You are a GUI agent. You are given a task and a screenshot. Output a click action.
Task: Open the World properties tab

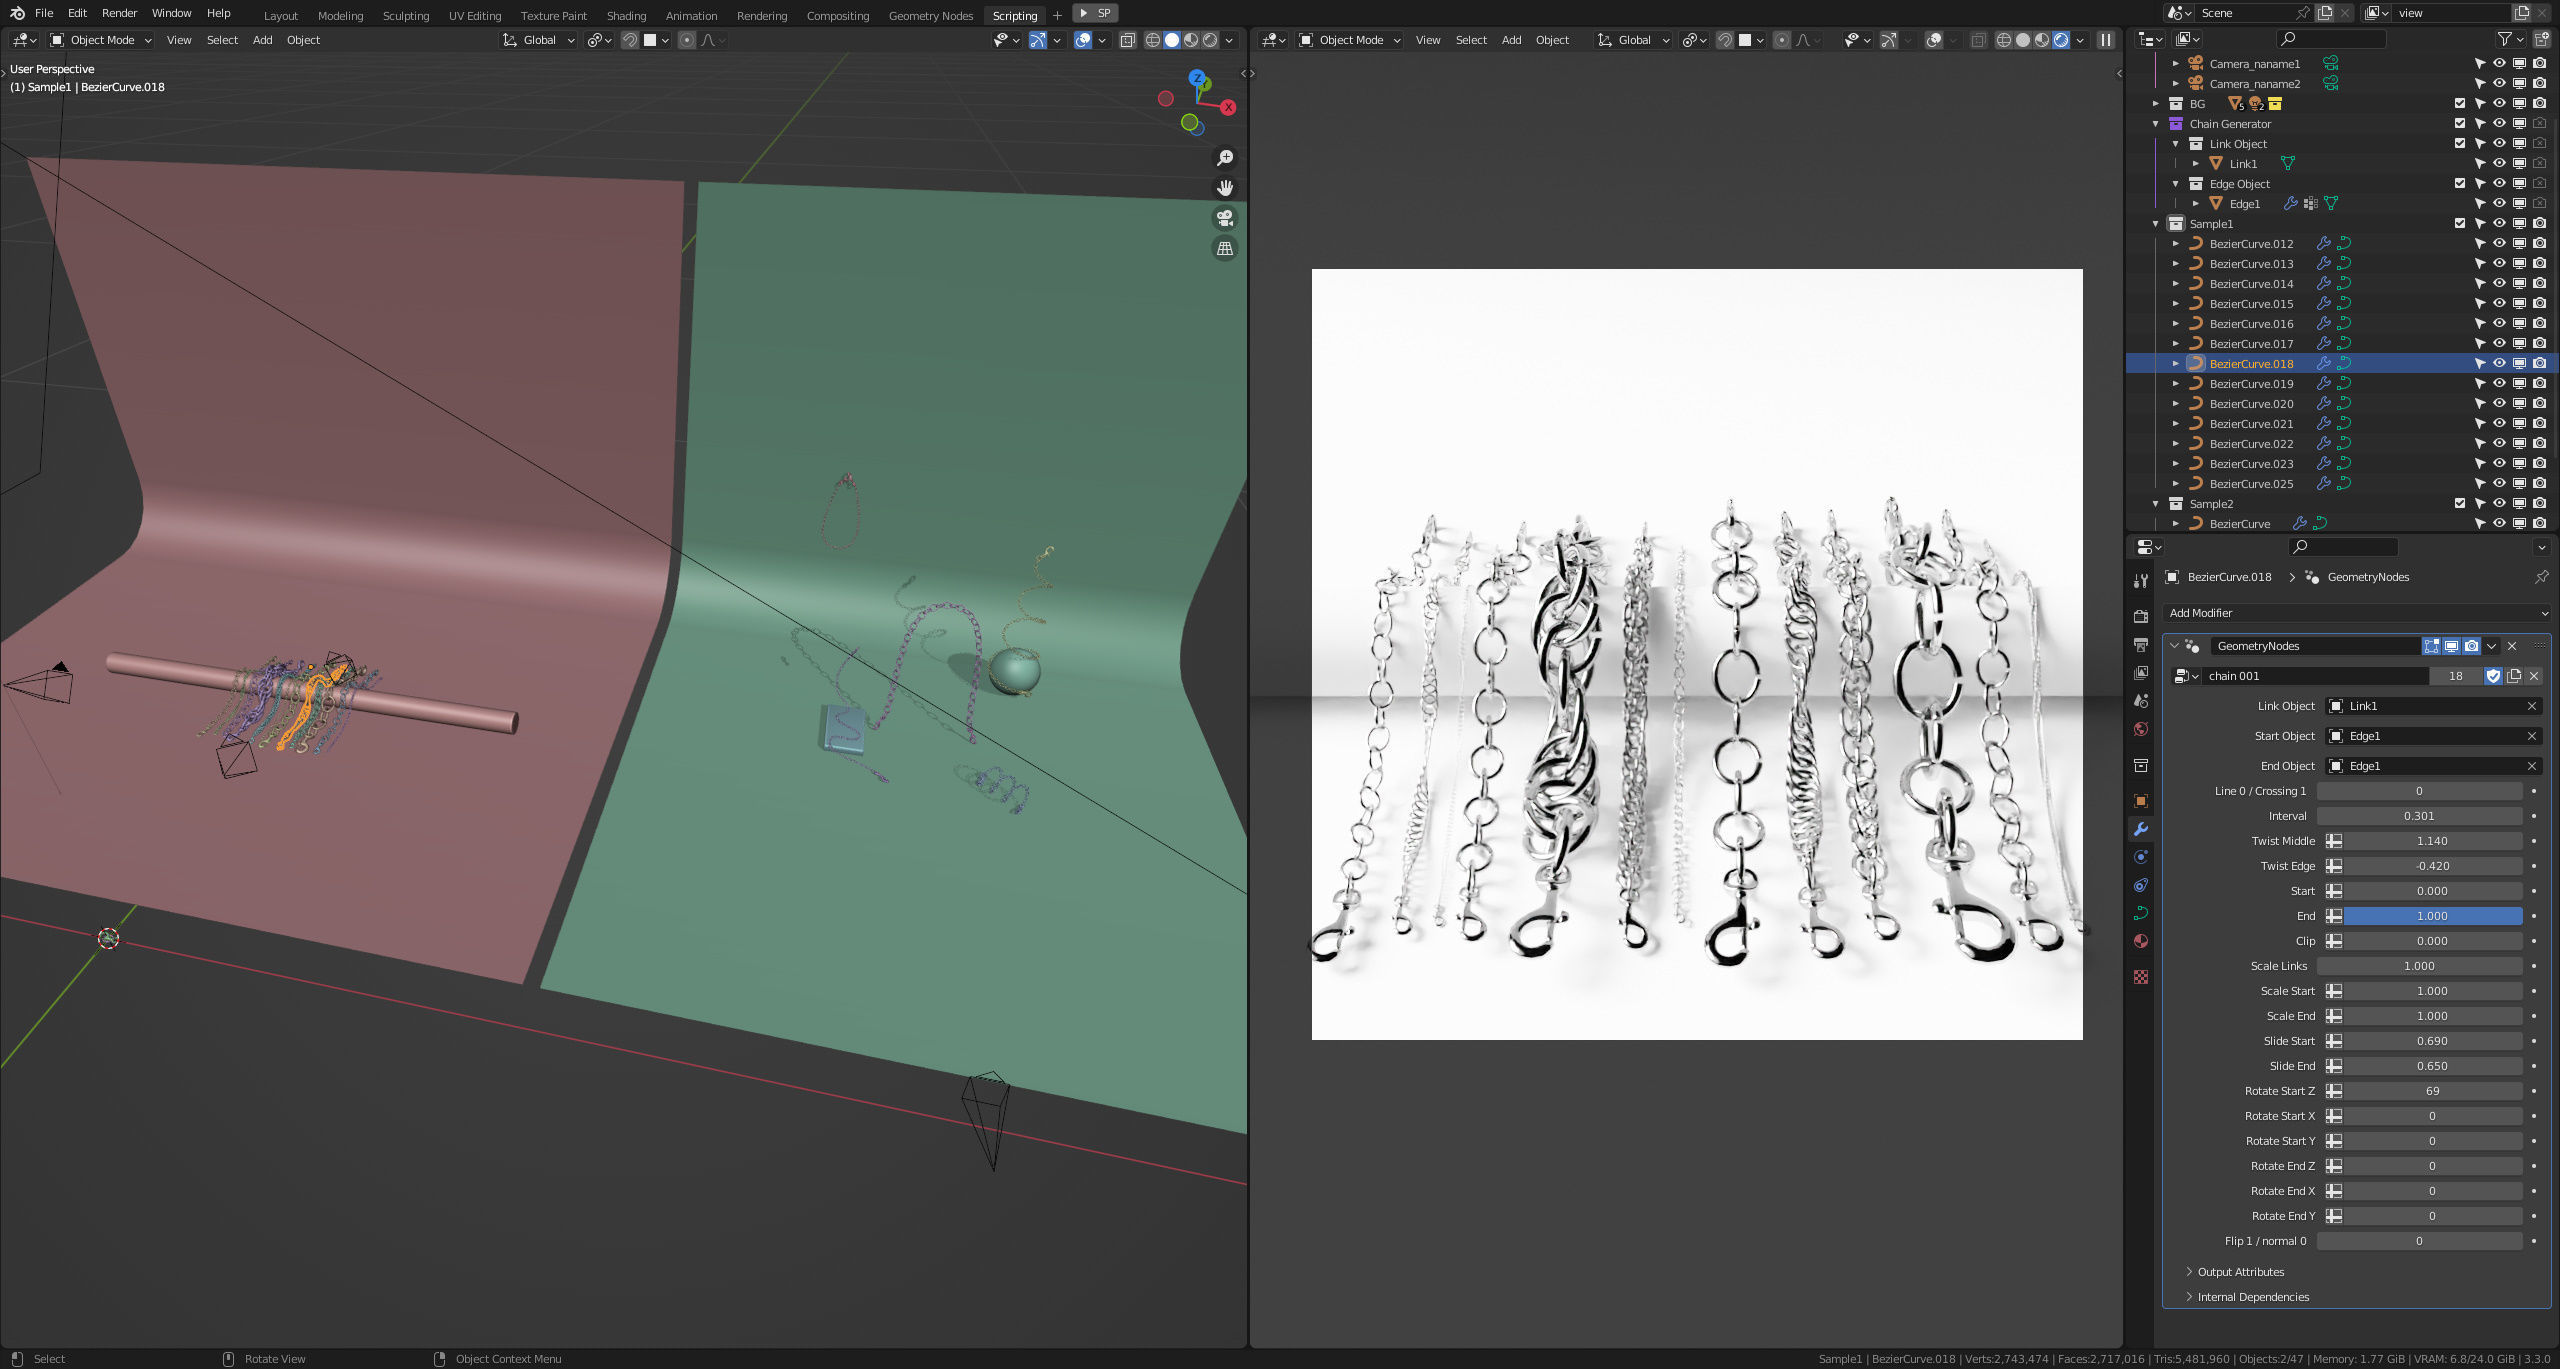2141,729
